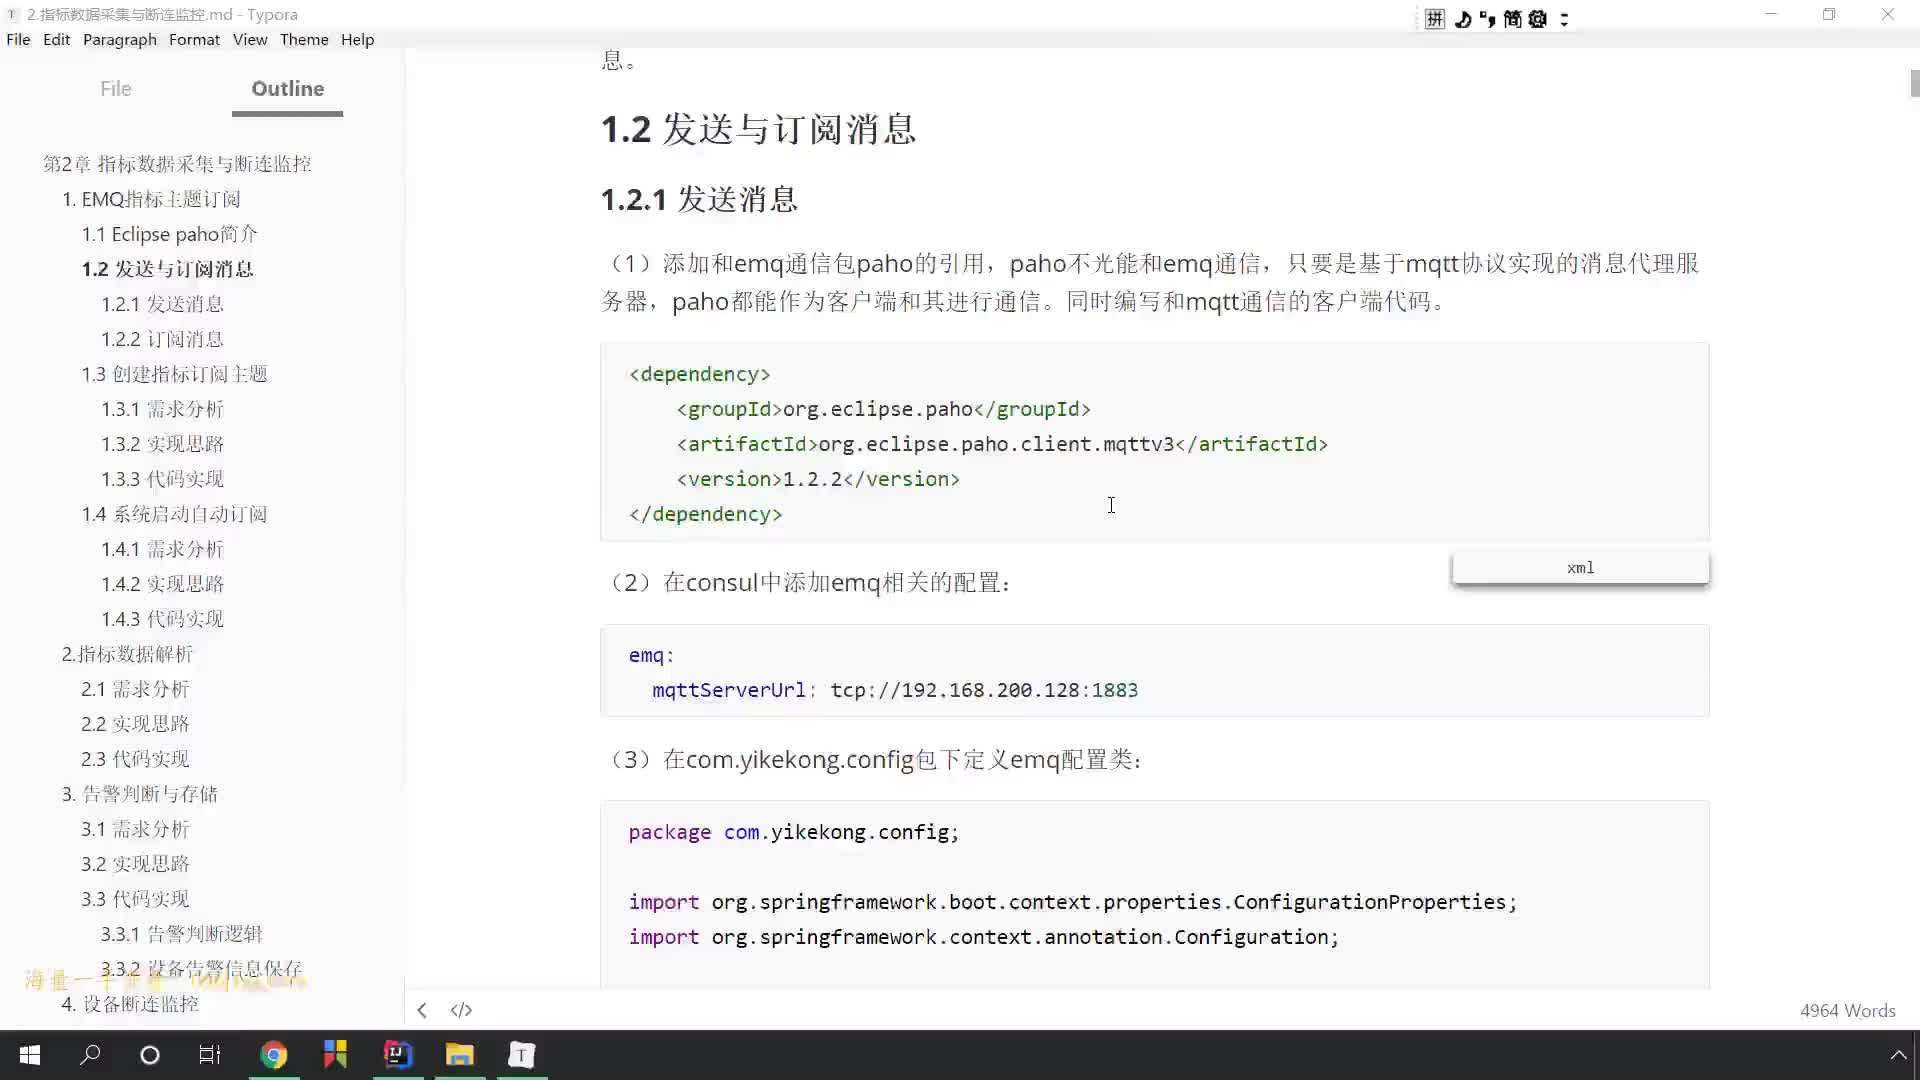Switch to Google Chrome from taskbar
The width and height of the screenshot is (1920, 1080).
273,1055
